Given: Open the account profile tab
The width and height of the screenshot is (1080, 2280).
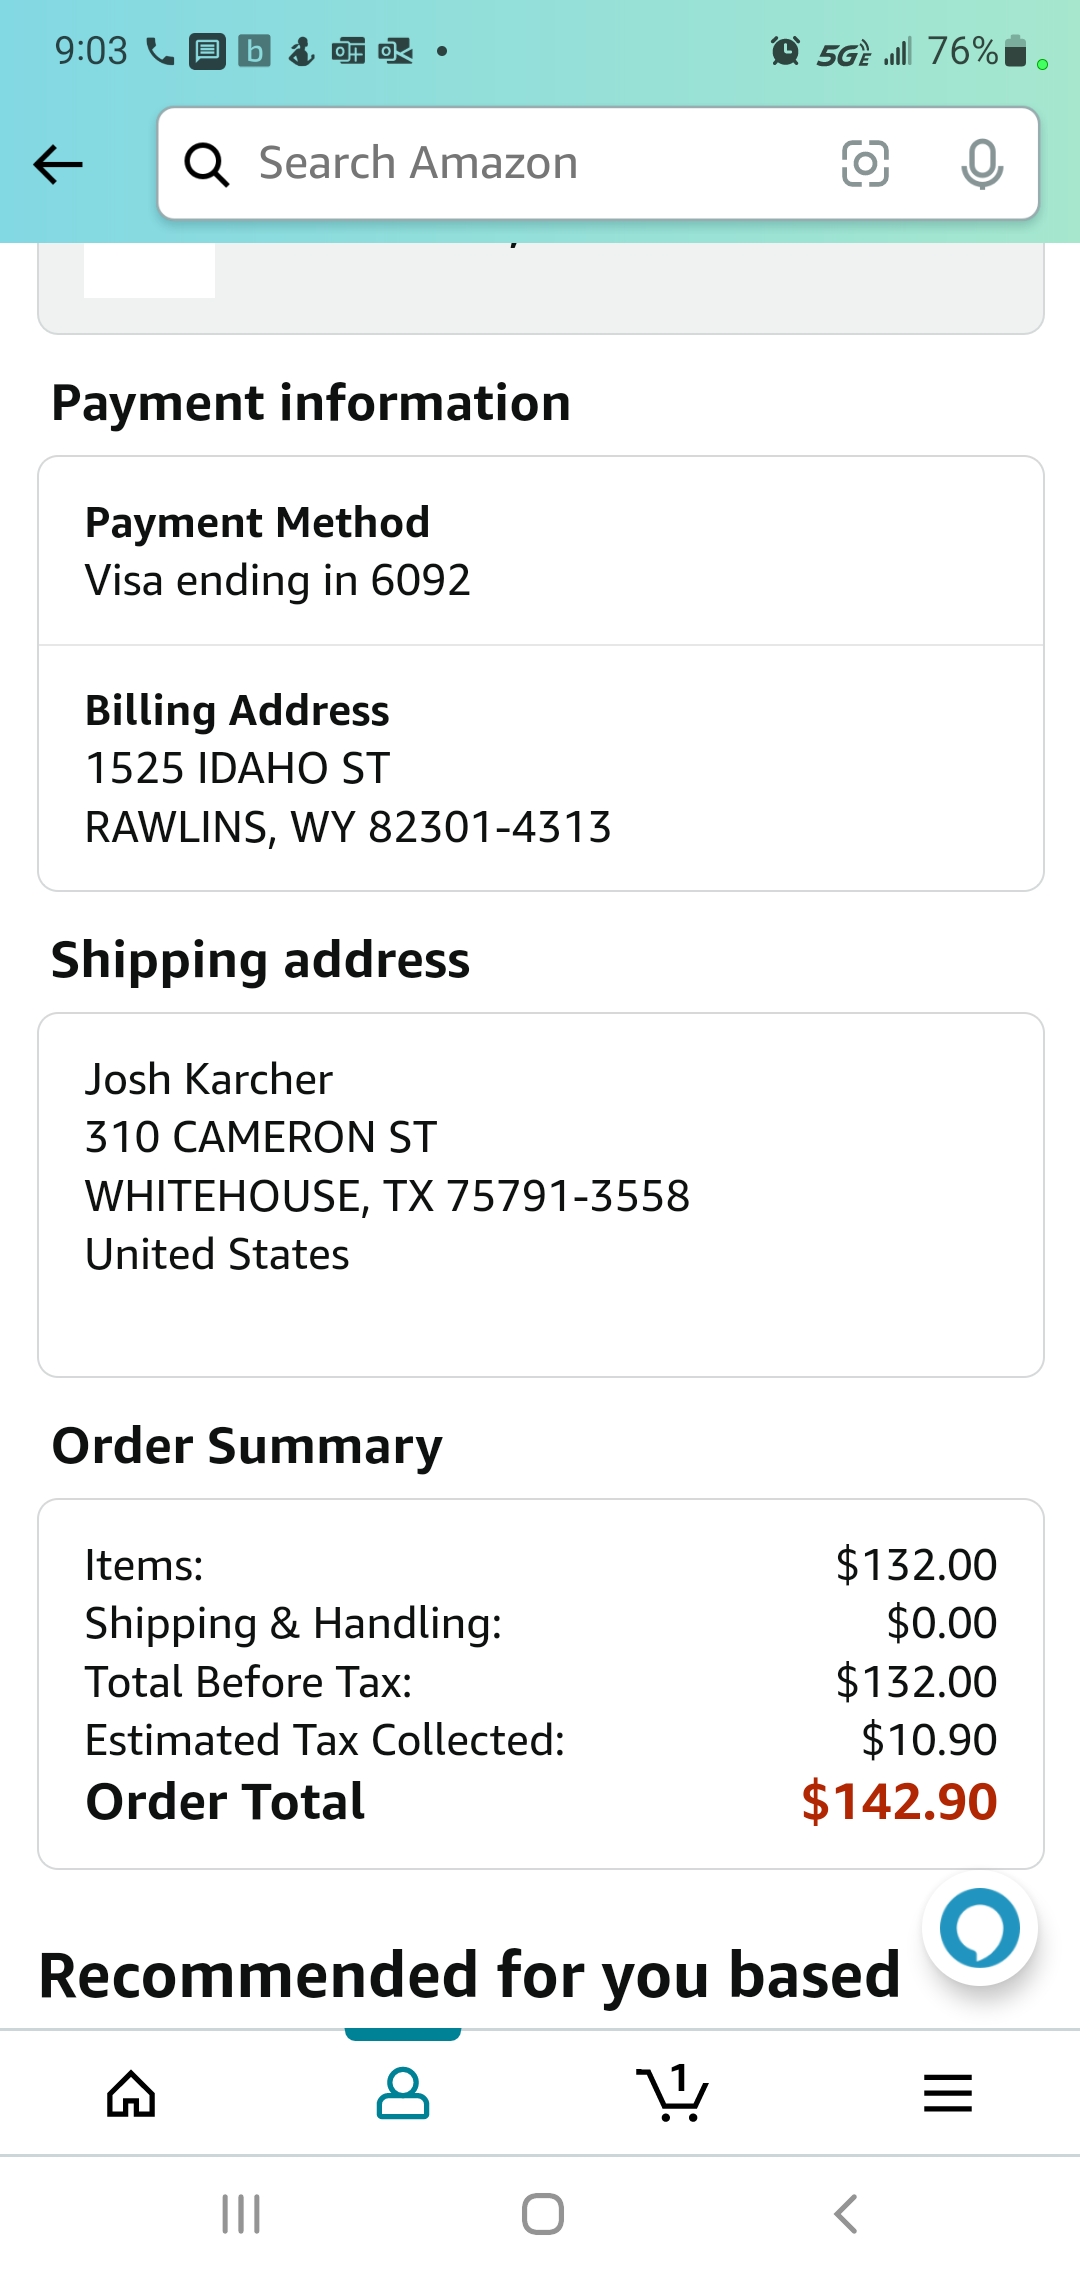Looking at the screenshot, I should coord(403,2093).
